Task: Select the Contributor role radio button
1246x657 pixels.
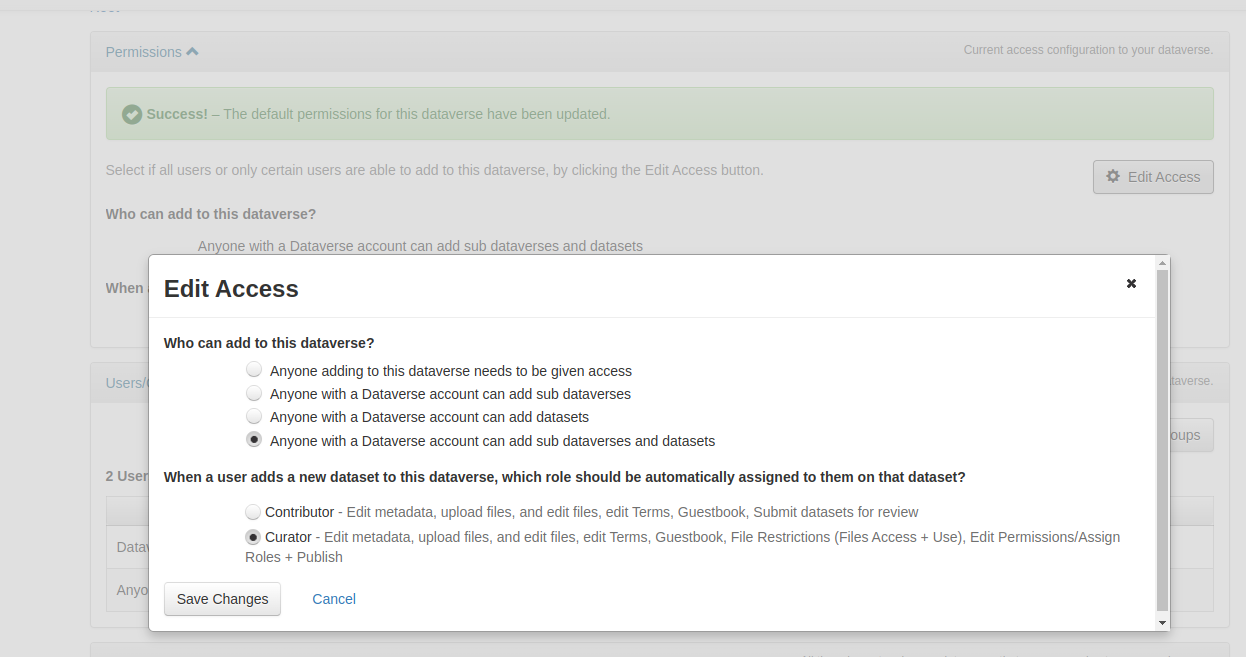Action: (x=253, y=512)
